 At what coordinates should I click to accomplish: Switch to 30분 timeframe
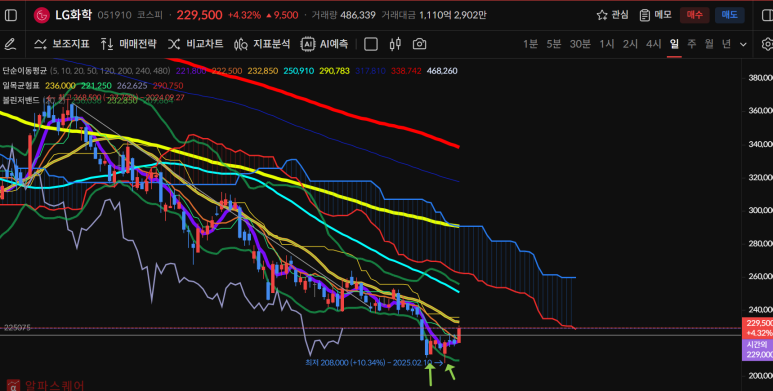click(580, 44)
